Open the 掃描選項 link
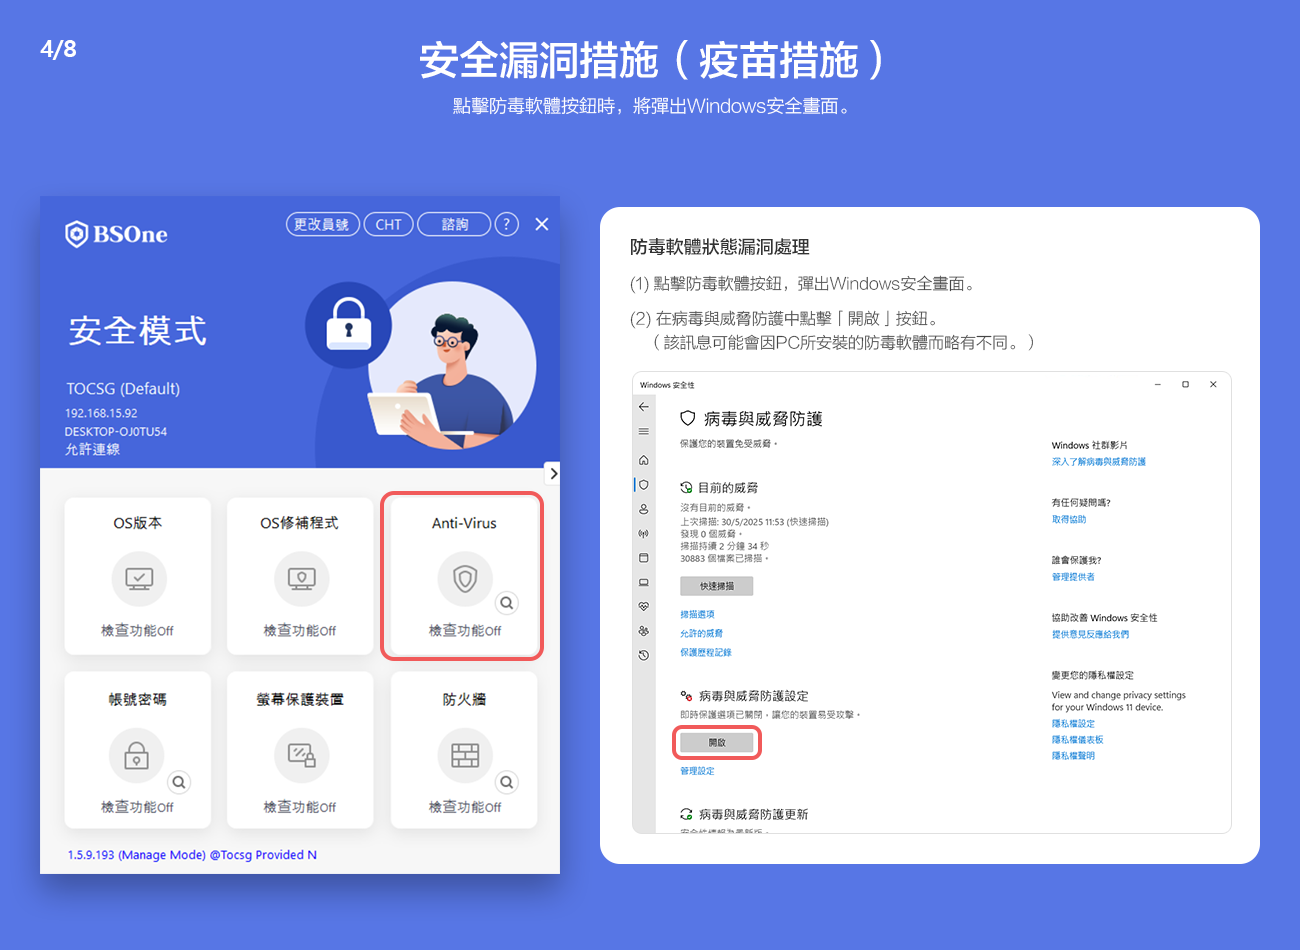1300x950 pixels. 697,614
